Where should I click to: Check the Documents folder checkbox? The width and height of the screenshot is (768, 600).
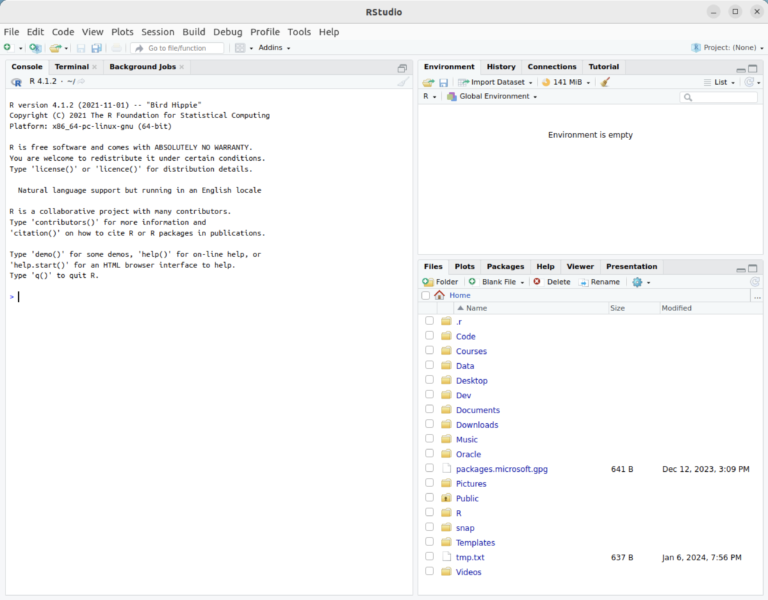[430, 409]
